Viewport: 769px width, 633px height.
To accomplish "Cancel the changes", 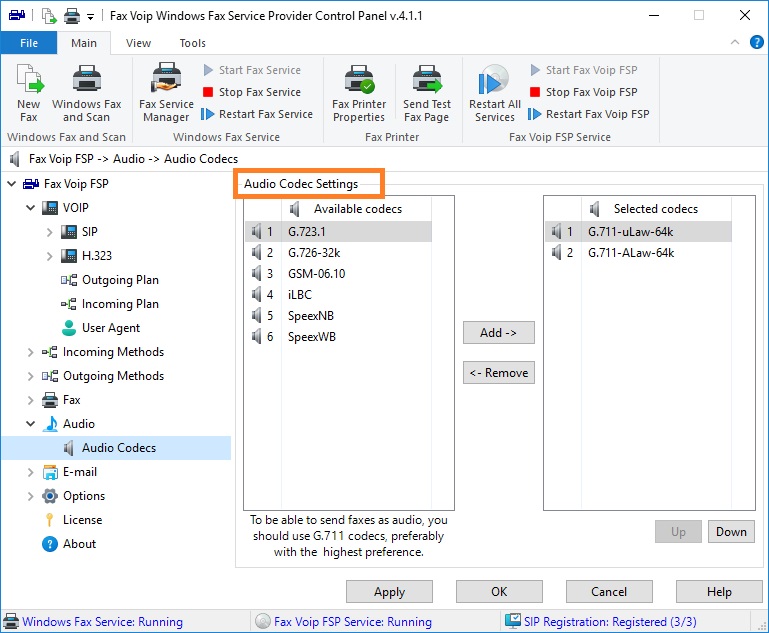I will point(609,592).
